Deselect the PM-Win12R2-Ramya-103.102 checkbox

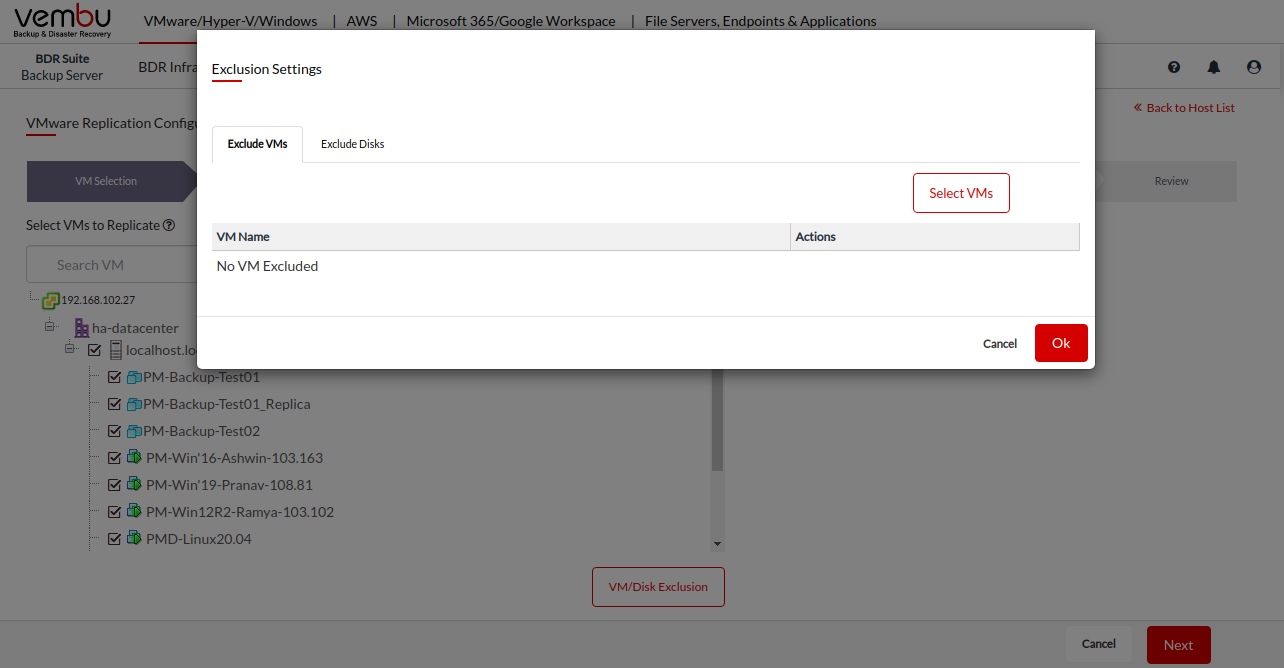coord(114,512)
